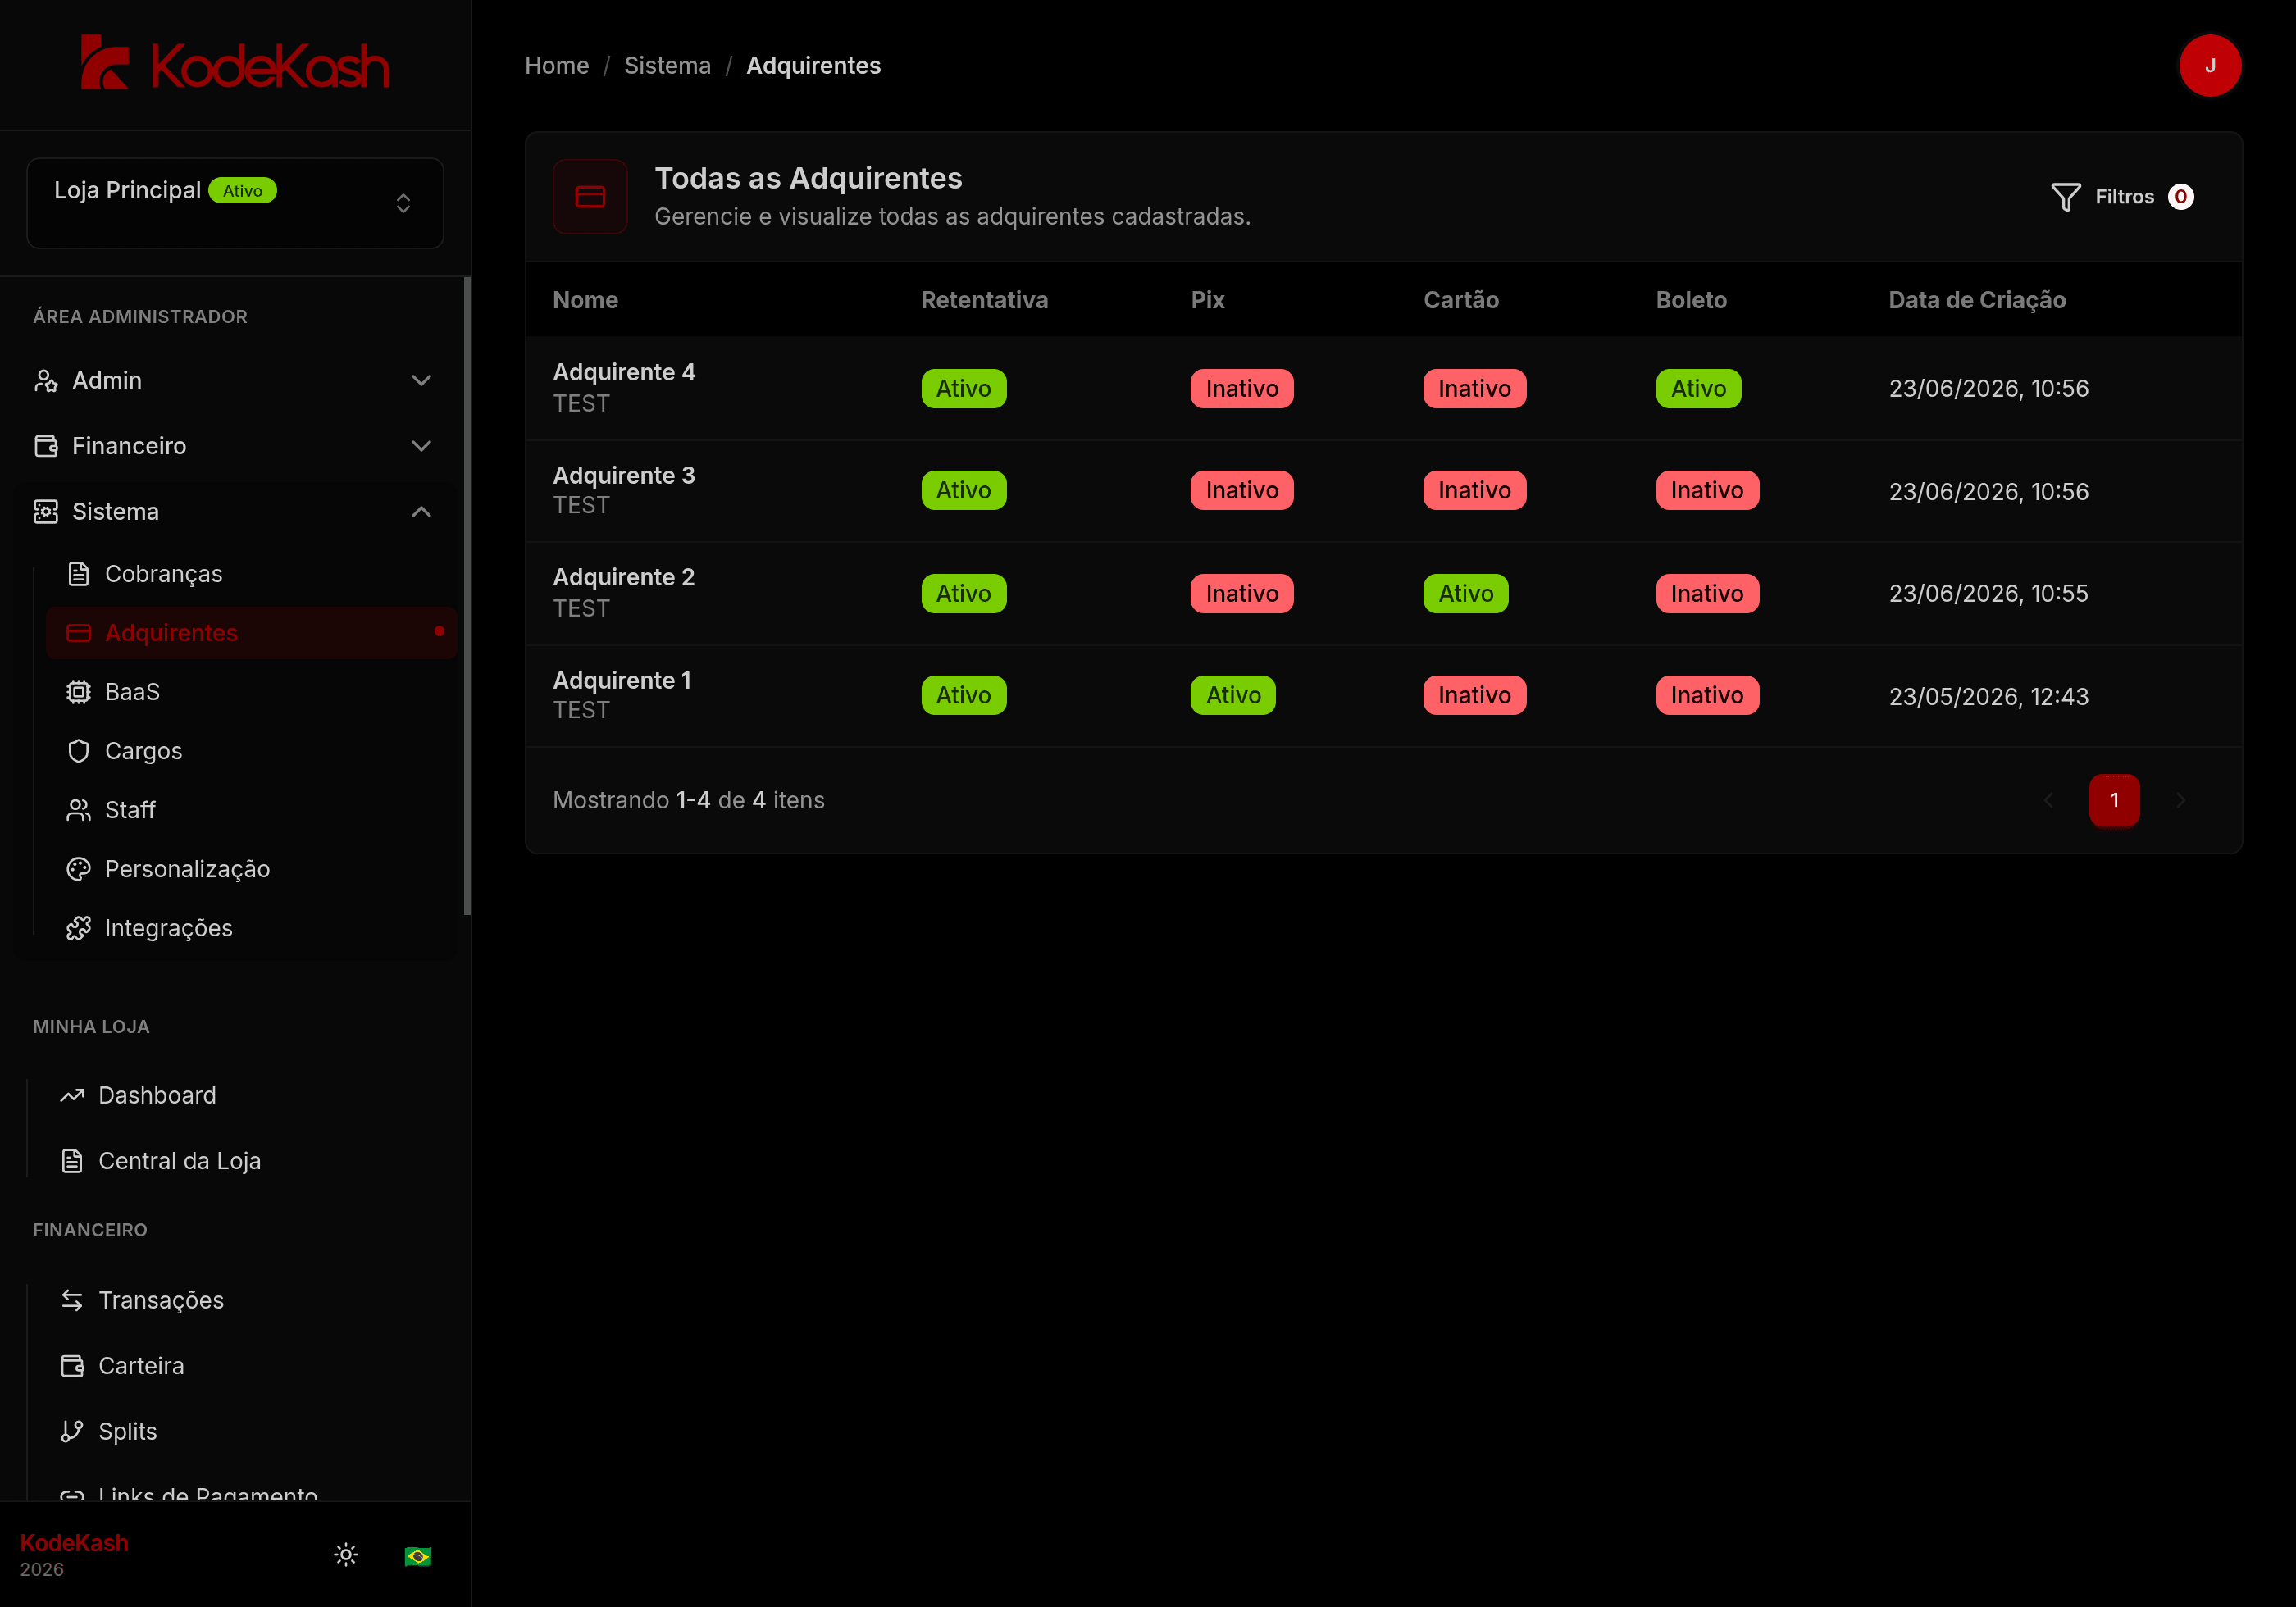Click the Adquirentes card icon in sidebar
The image size is (2296, 1607).
(78, 633)
